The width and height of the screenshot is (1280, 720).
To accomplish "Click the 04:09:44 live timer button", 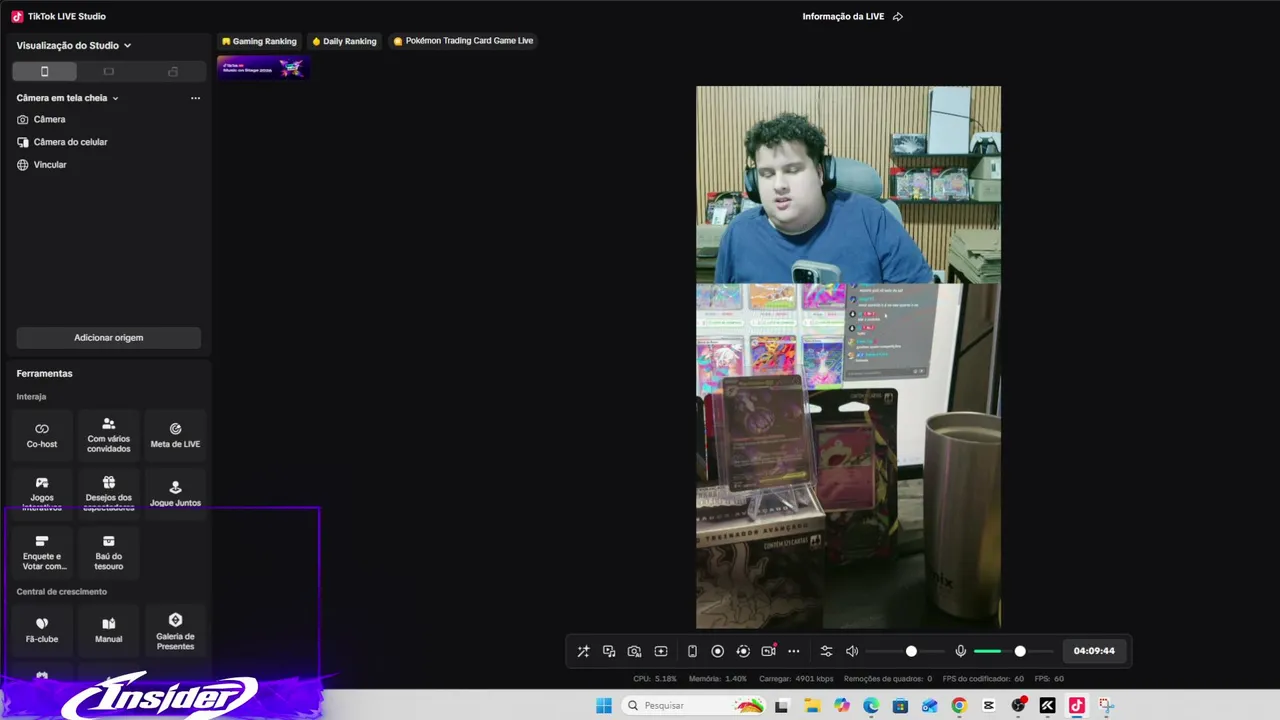I will [x=1094, y=651].
